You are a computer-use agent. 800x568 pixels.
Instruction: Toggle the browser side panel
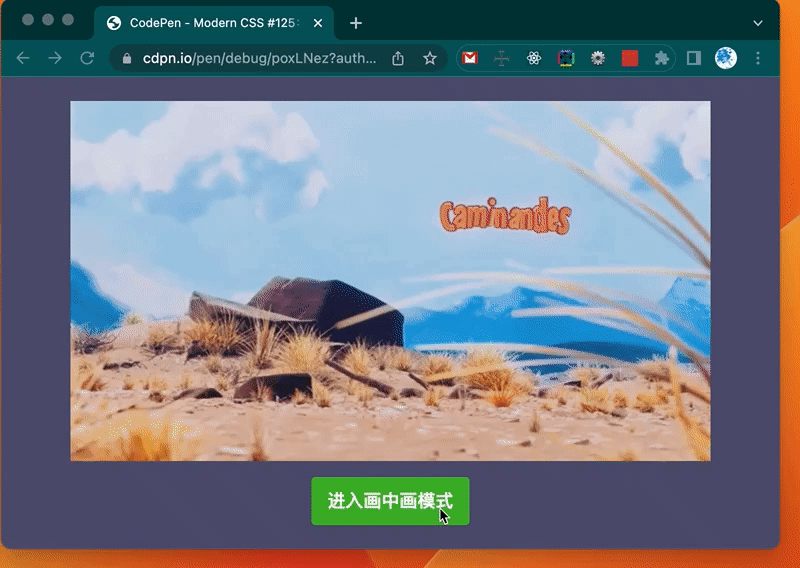tap(694, 58)
